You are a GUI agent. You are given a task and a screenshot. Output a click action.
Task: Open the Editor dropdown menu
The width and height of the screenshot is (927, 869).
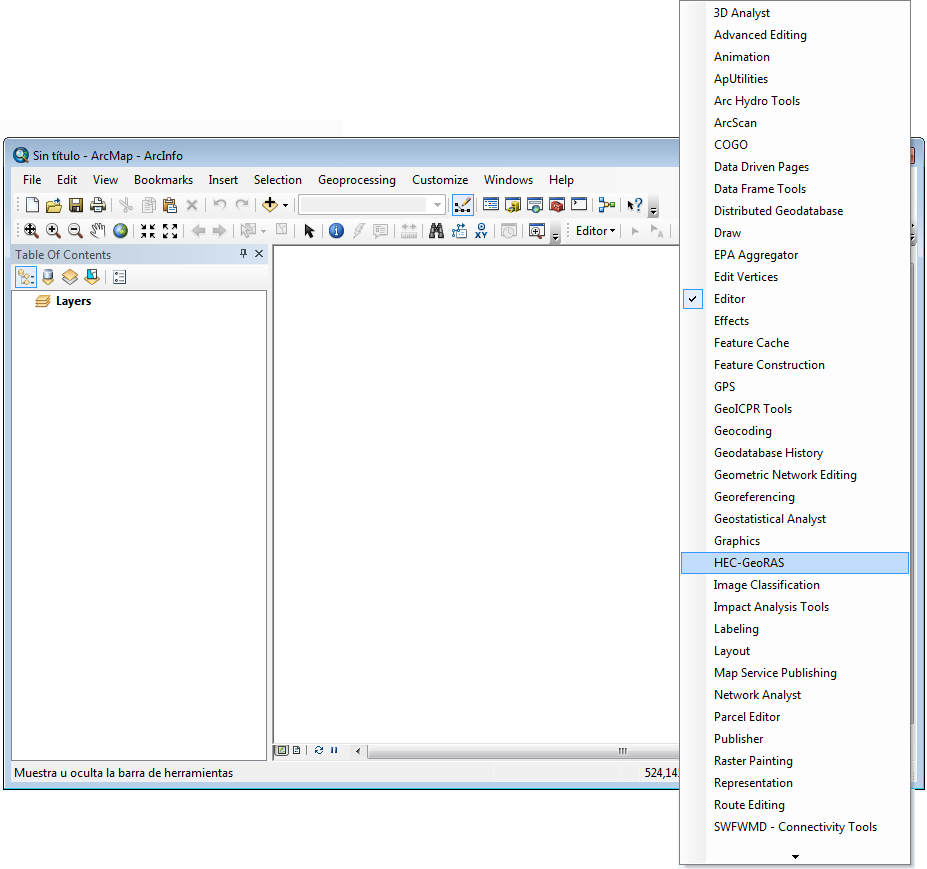click(x=595, y=231)
